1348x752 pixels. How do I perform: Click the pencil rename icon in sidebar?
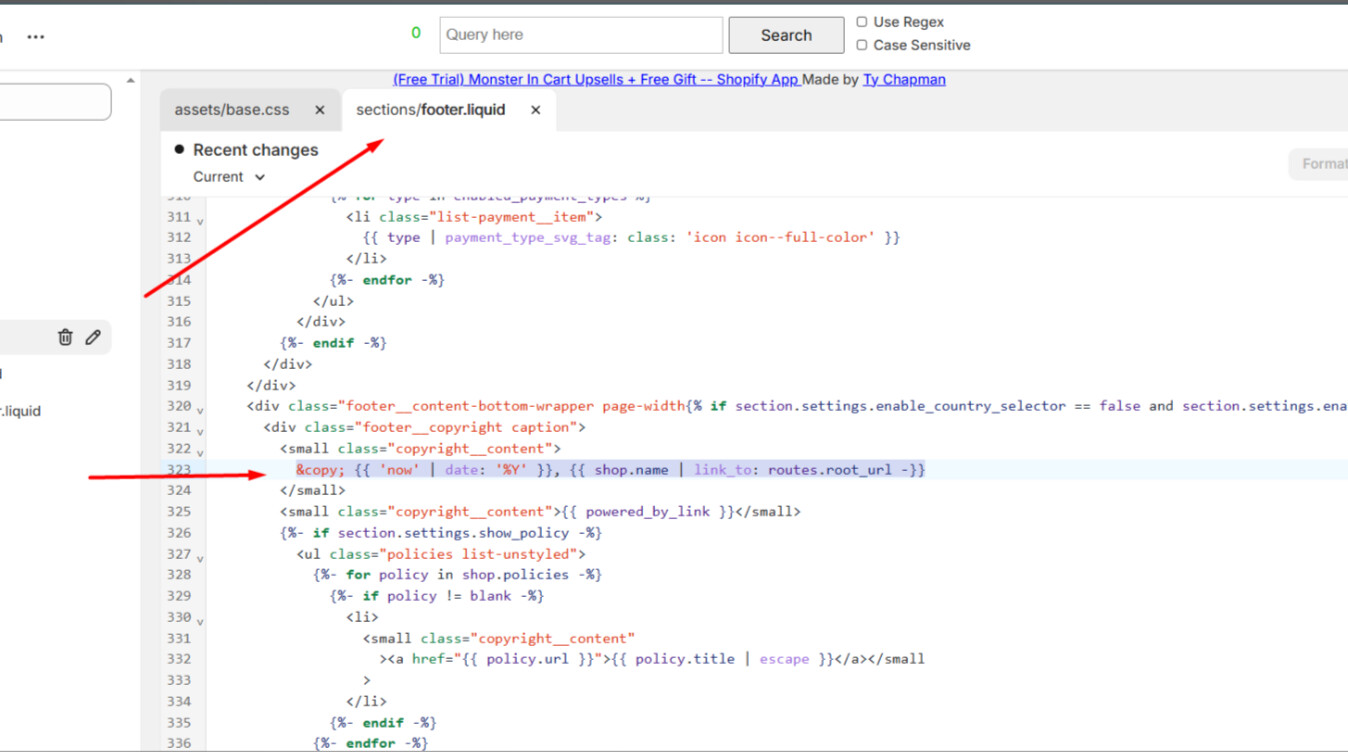tap(93, 338)
